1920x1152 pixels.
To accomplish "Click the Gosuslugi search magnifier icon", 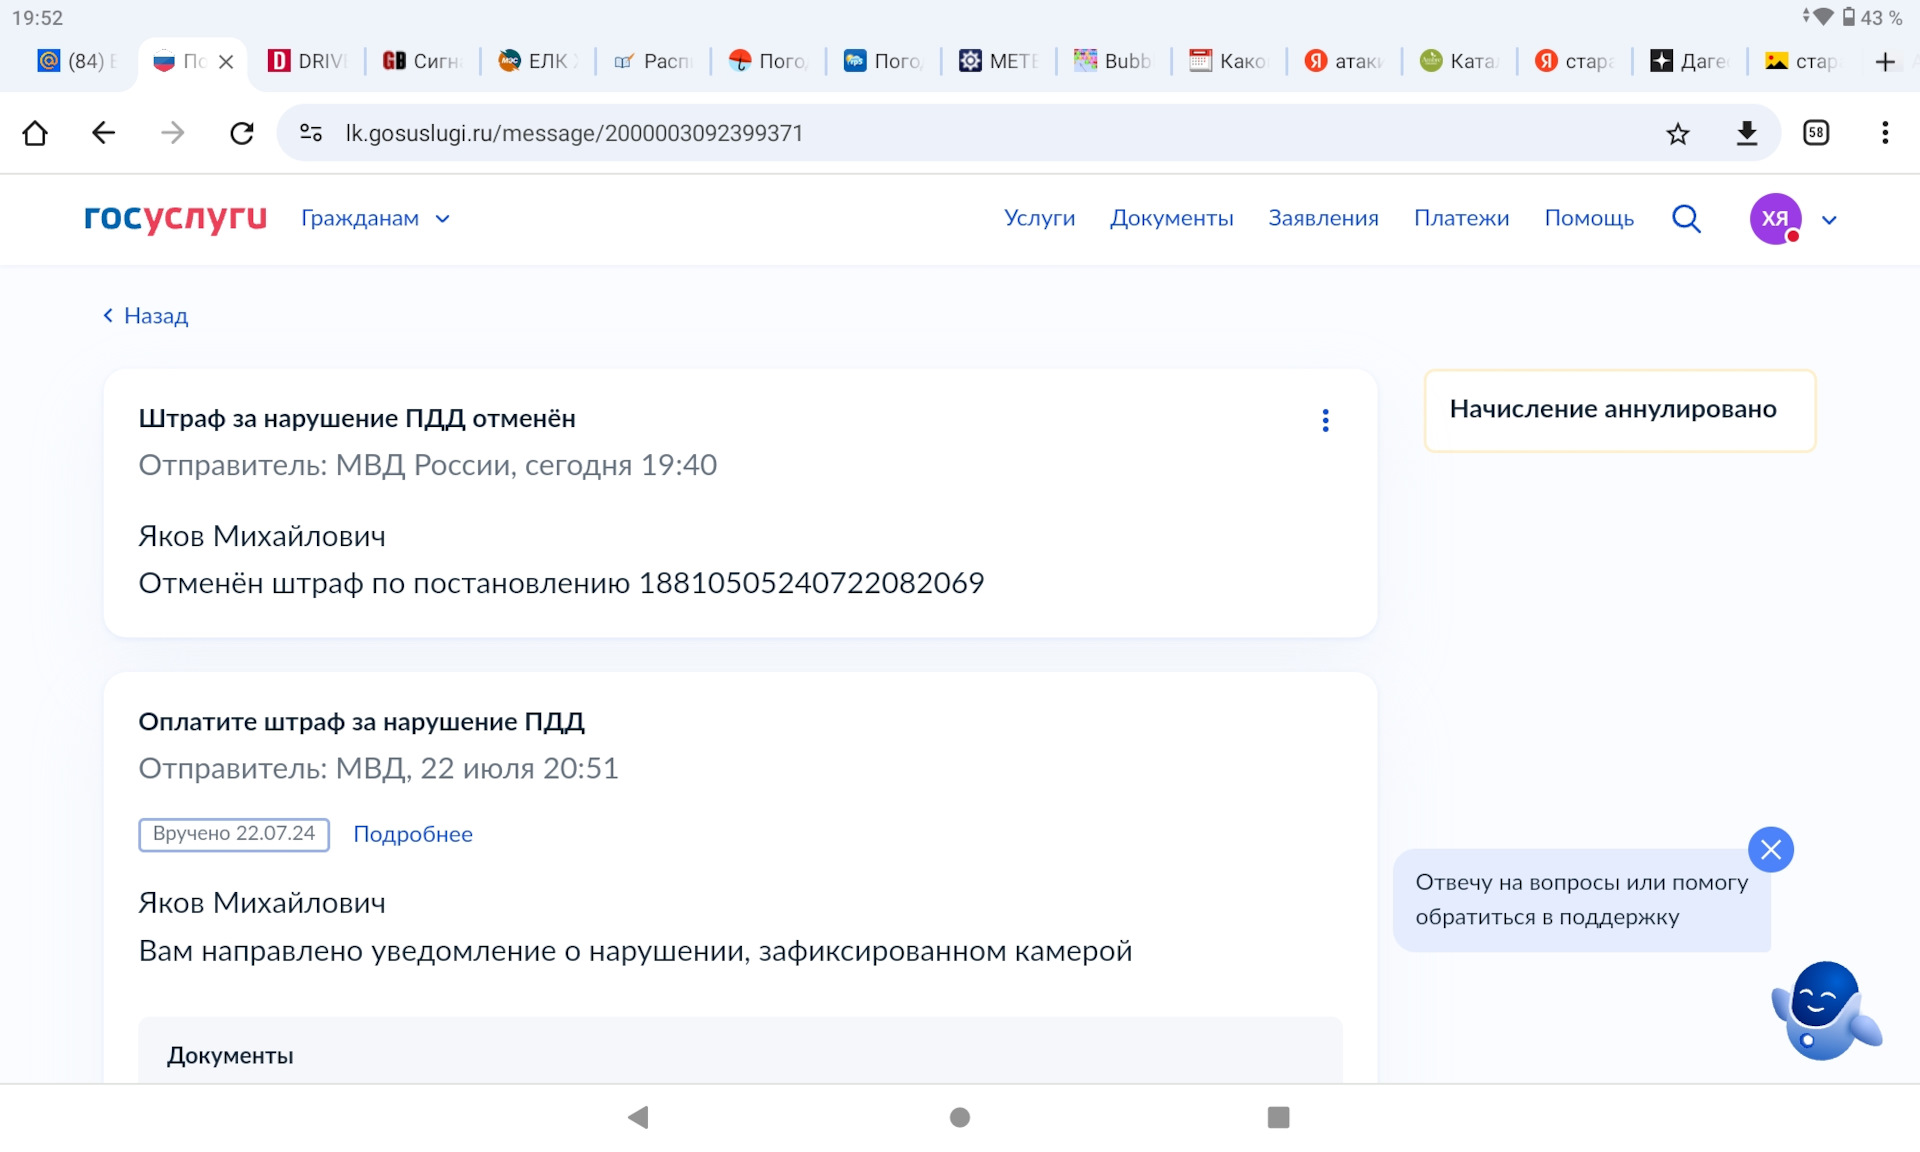I will pos(1686,218).
